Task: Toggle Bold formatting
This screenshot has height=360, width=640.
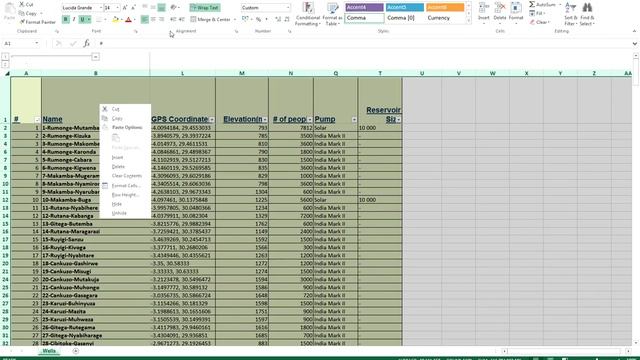Action: click(x=65, y=19)
